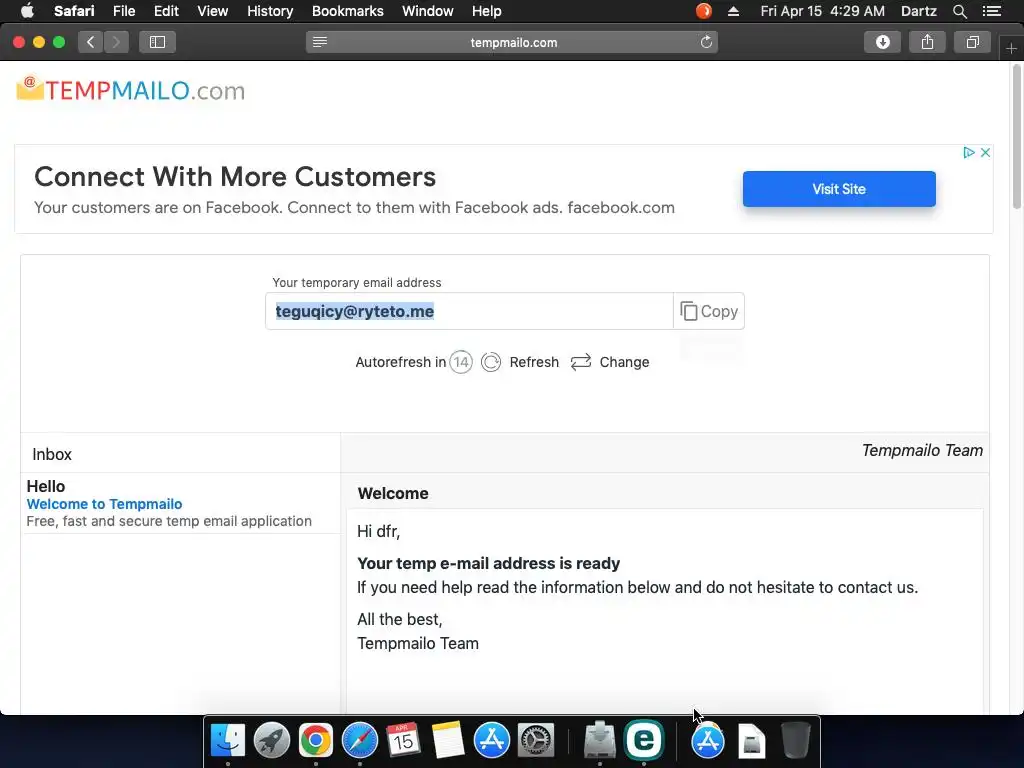
Task: Click the Dartz user name in menu bar
Action: [919, 11]
